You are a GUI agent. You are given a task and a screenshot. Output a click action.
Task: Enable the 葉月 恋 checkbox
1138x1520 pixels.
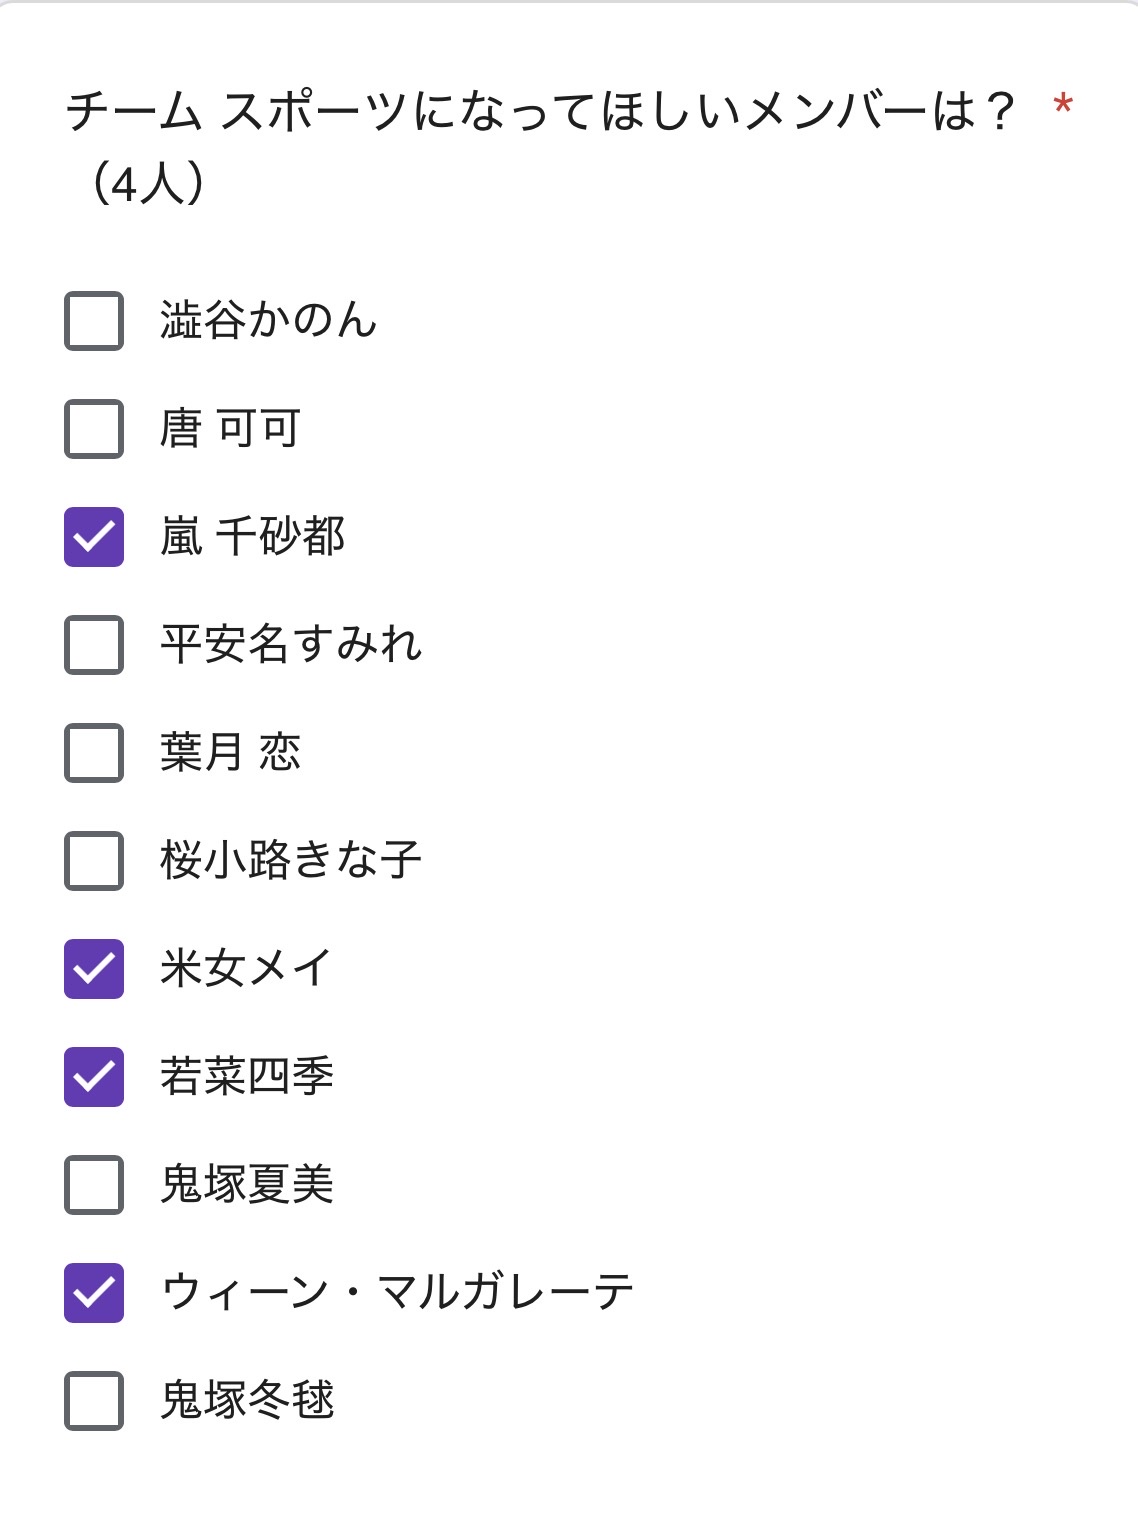[94, 753]
